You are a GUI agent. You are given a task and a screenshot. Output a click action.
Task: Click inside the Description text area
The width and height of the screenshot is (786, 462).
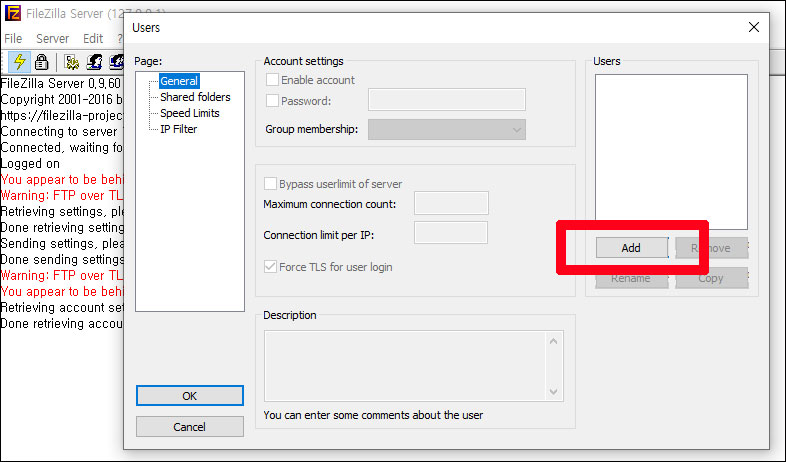(x=405, y=366)
